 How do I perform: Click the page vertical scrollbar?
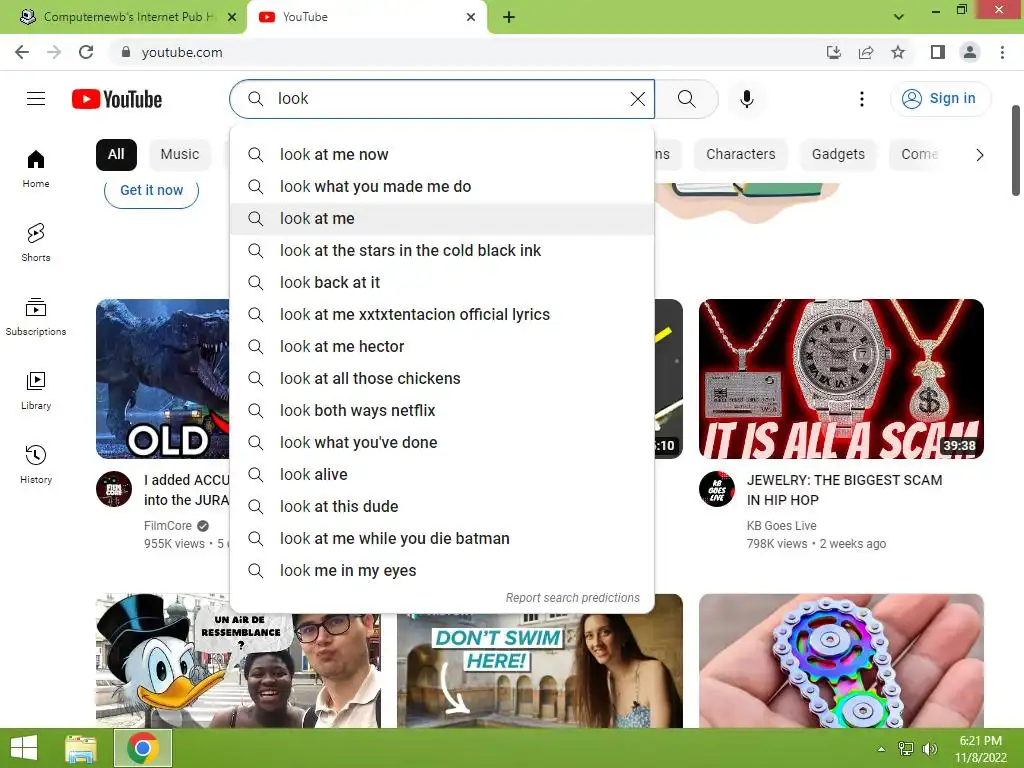tap(1016, 150)
